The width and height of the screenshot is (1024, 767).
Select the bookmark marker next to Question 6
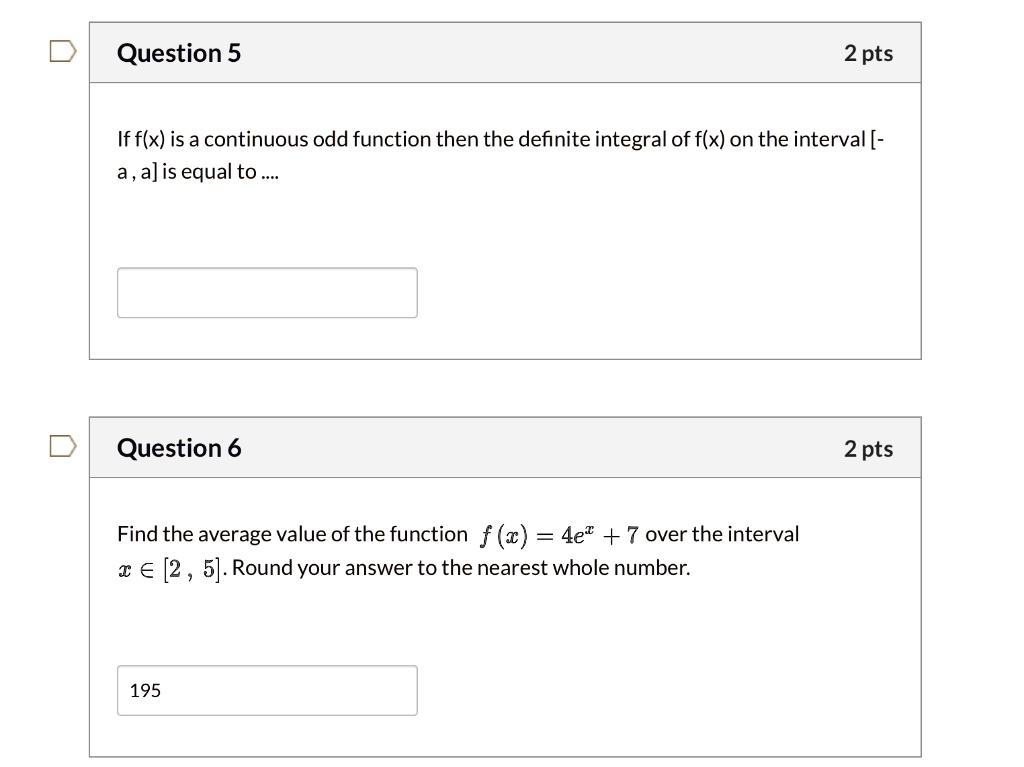tap(62, 445)
